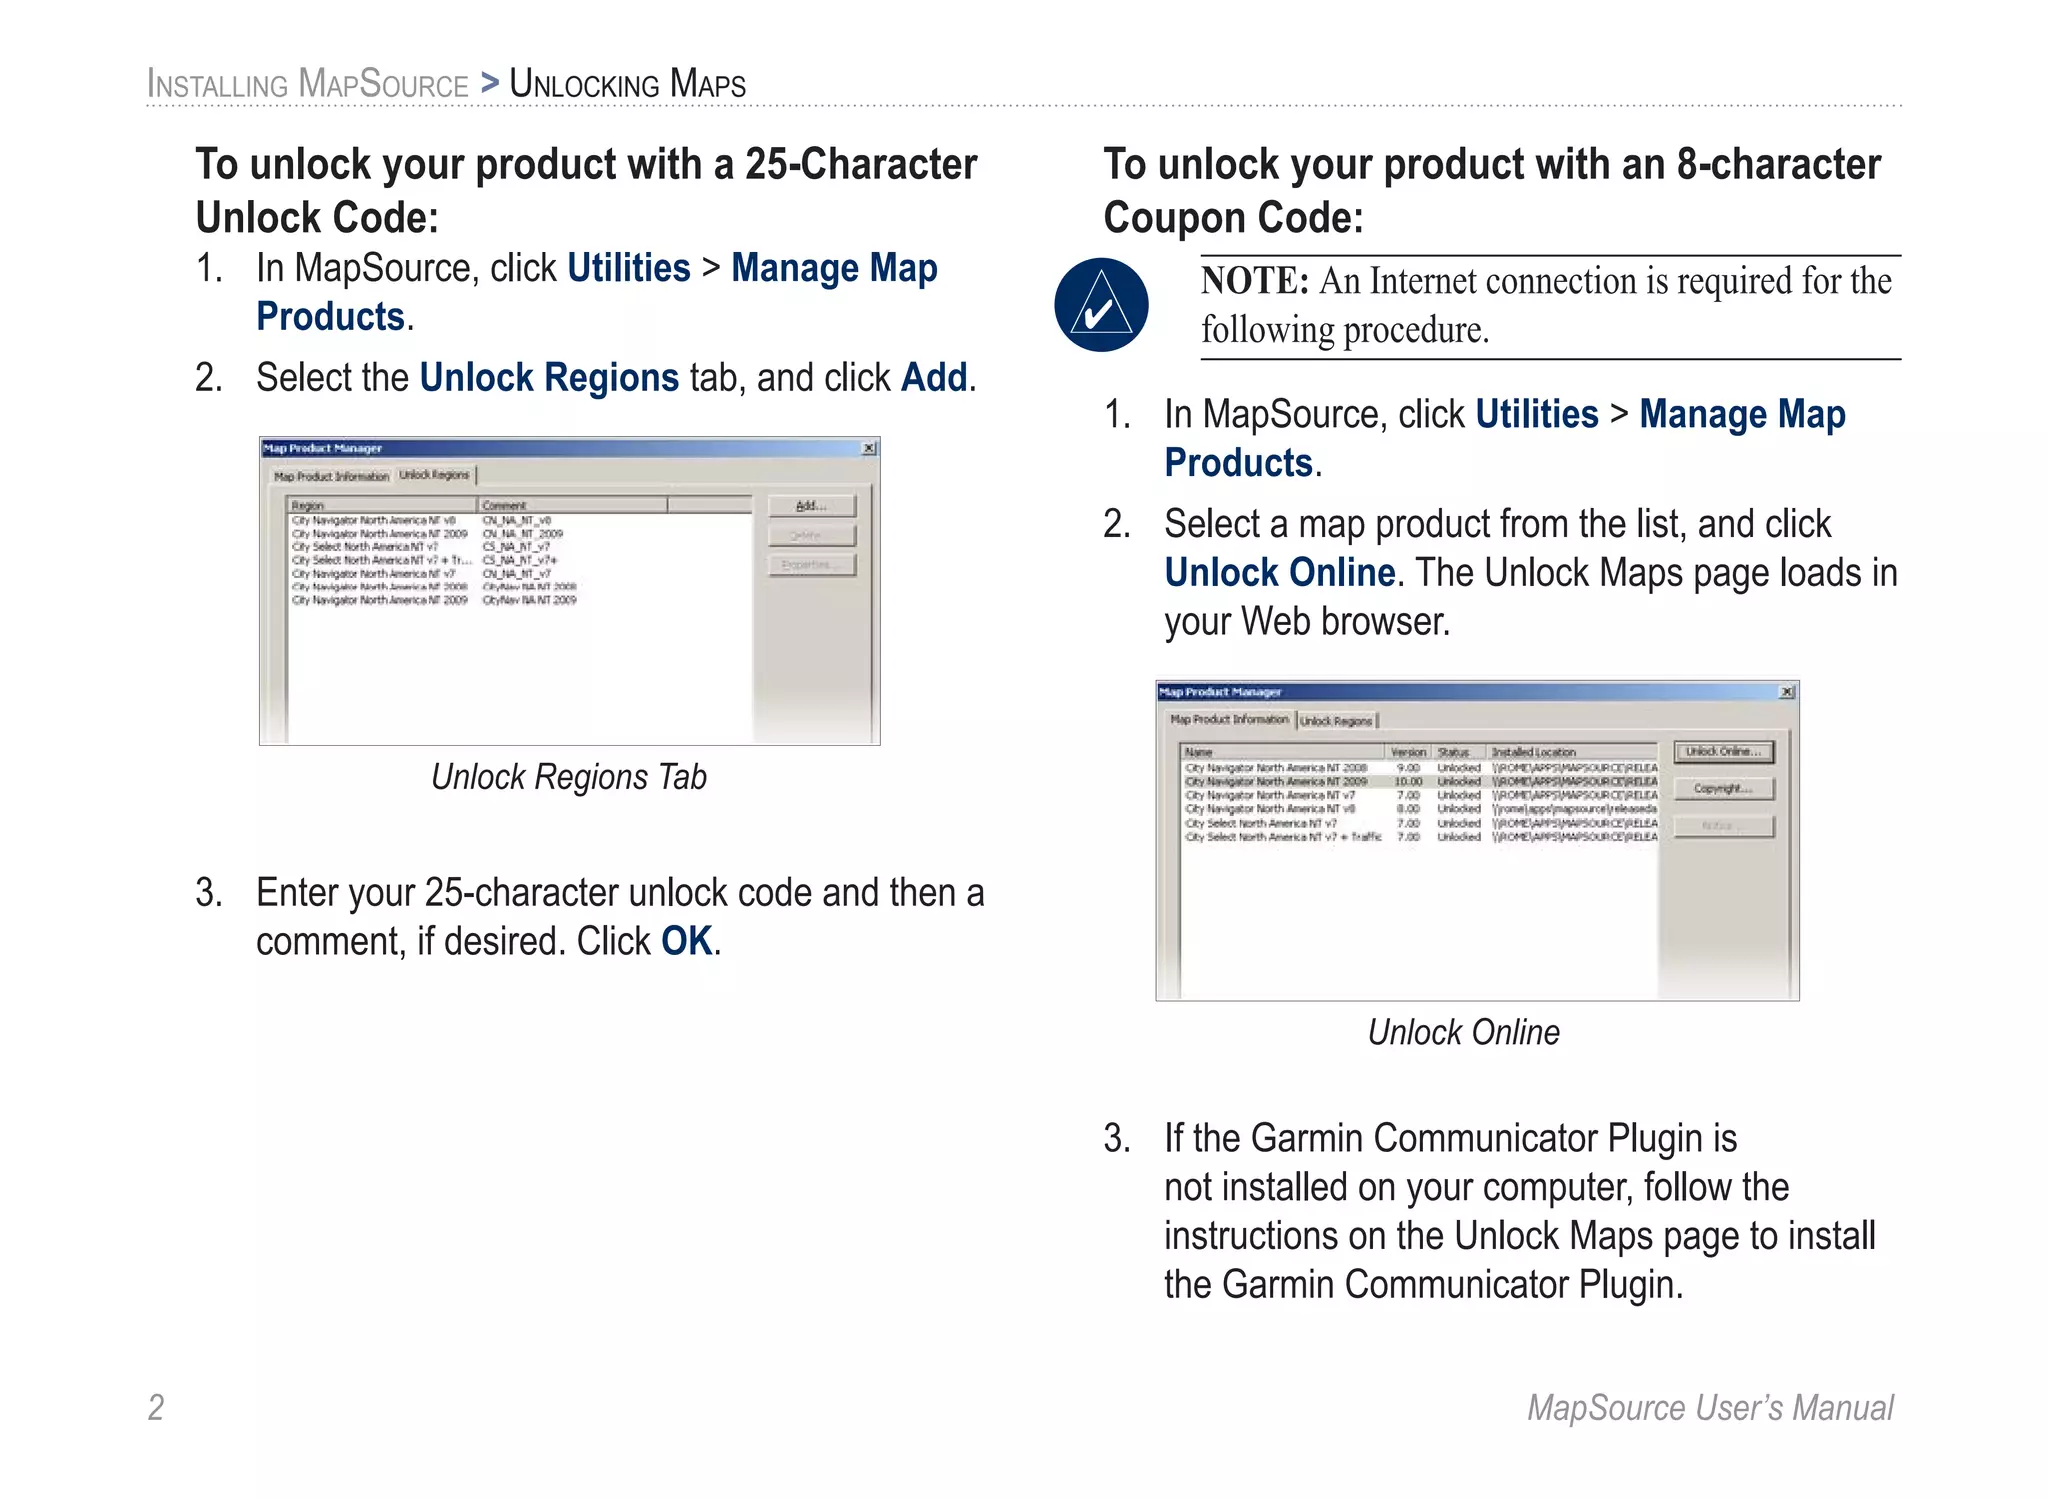Click the blue checkmark note icon
This screenshot has width=2048, height=1499.
1100,305
